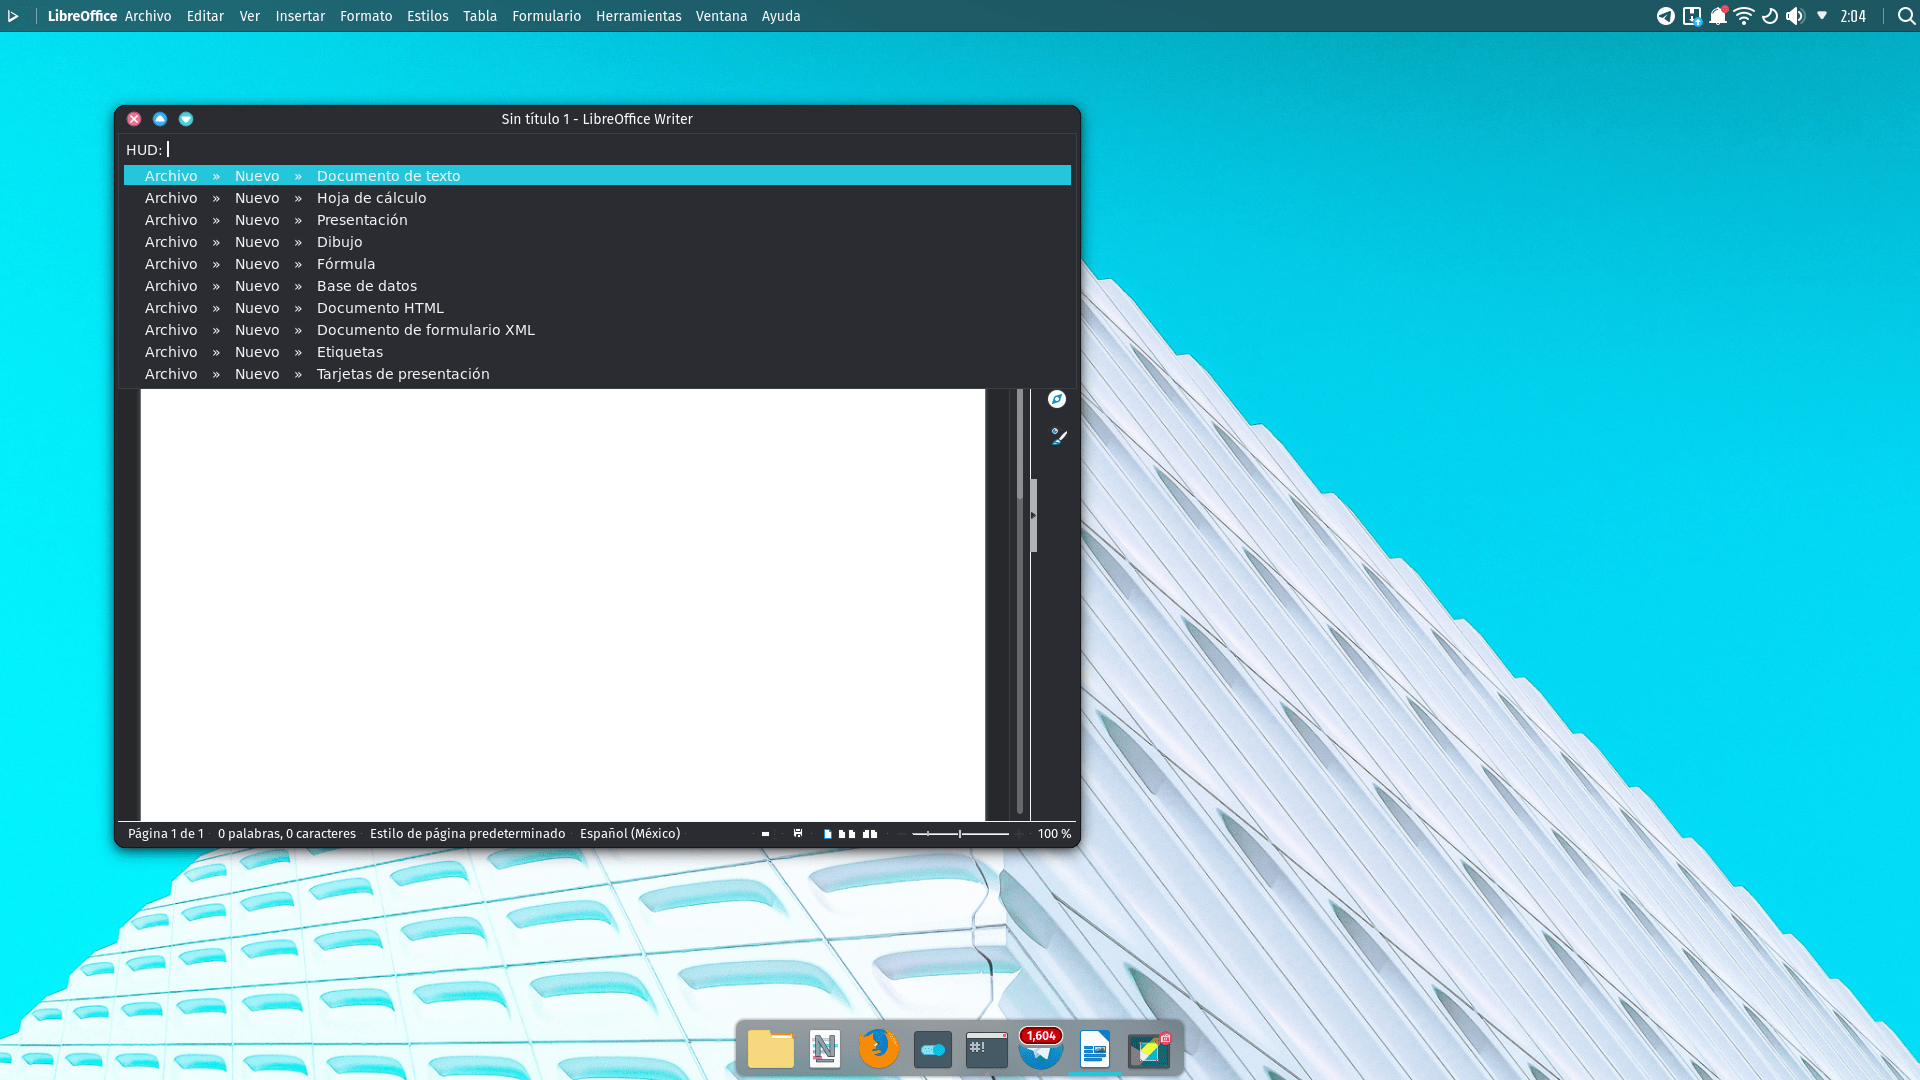
Task: Expand hidden tray icons arrow
Action: 1822,16
